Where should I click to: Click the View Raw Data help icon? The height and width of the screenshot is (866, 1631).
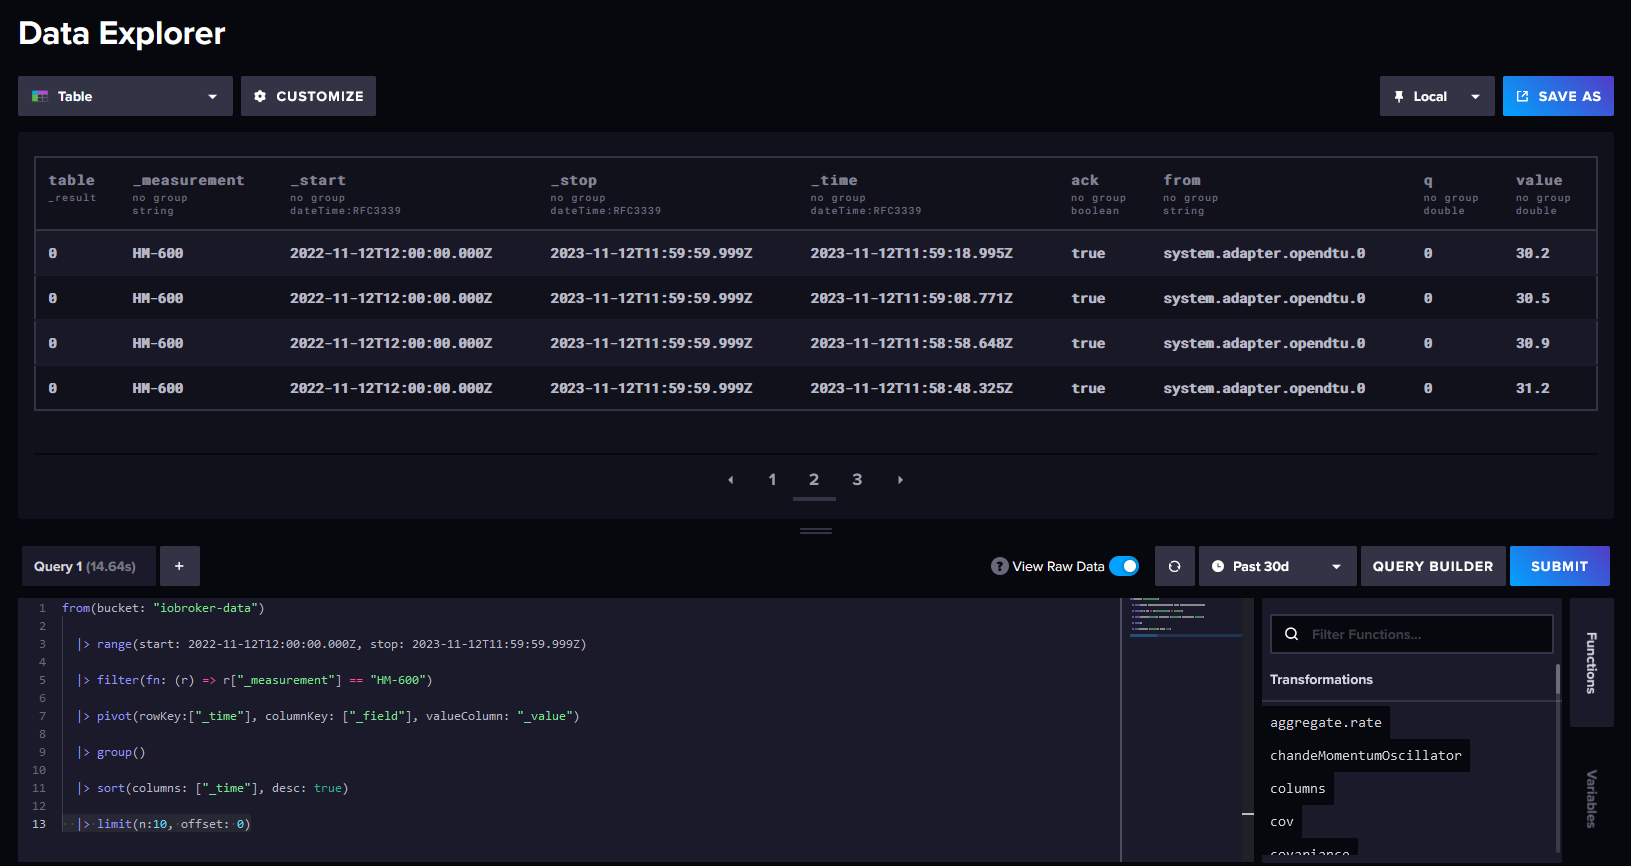click(999, 566)
